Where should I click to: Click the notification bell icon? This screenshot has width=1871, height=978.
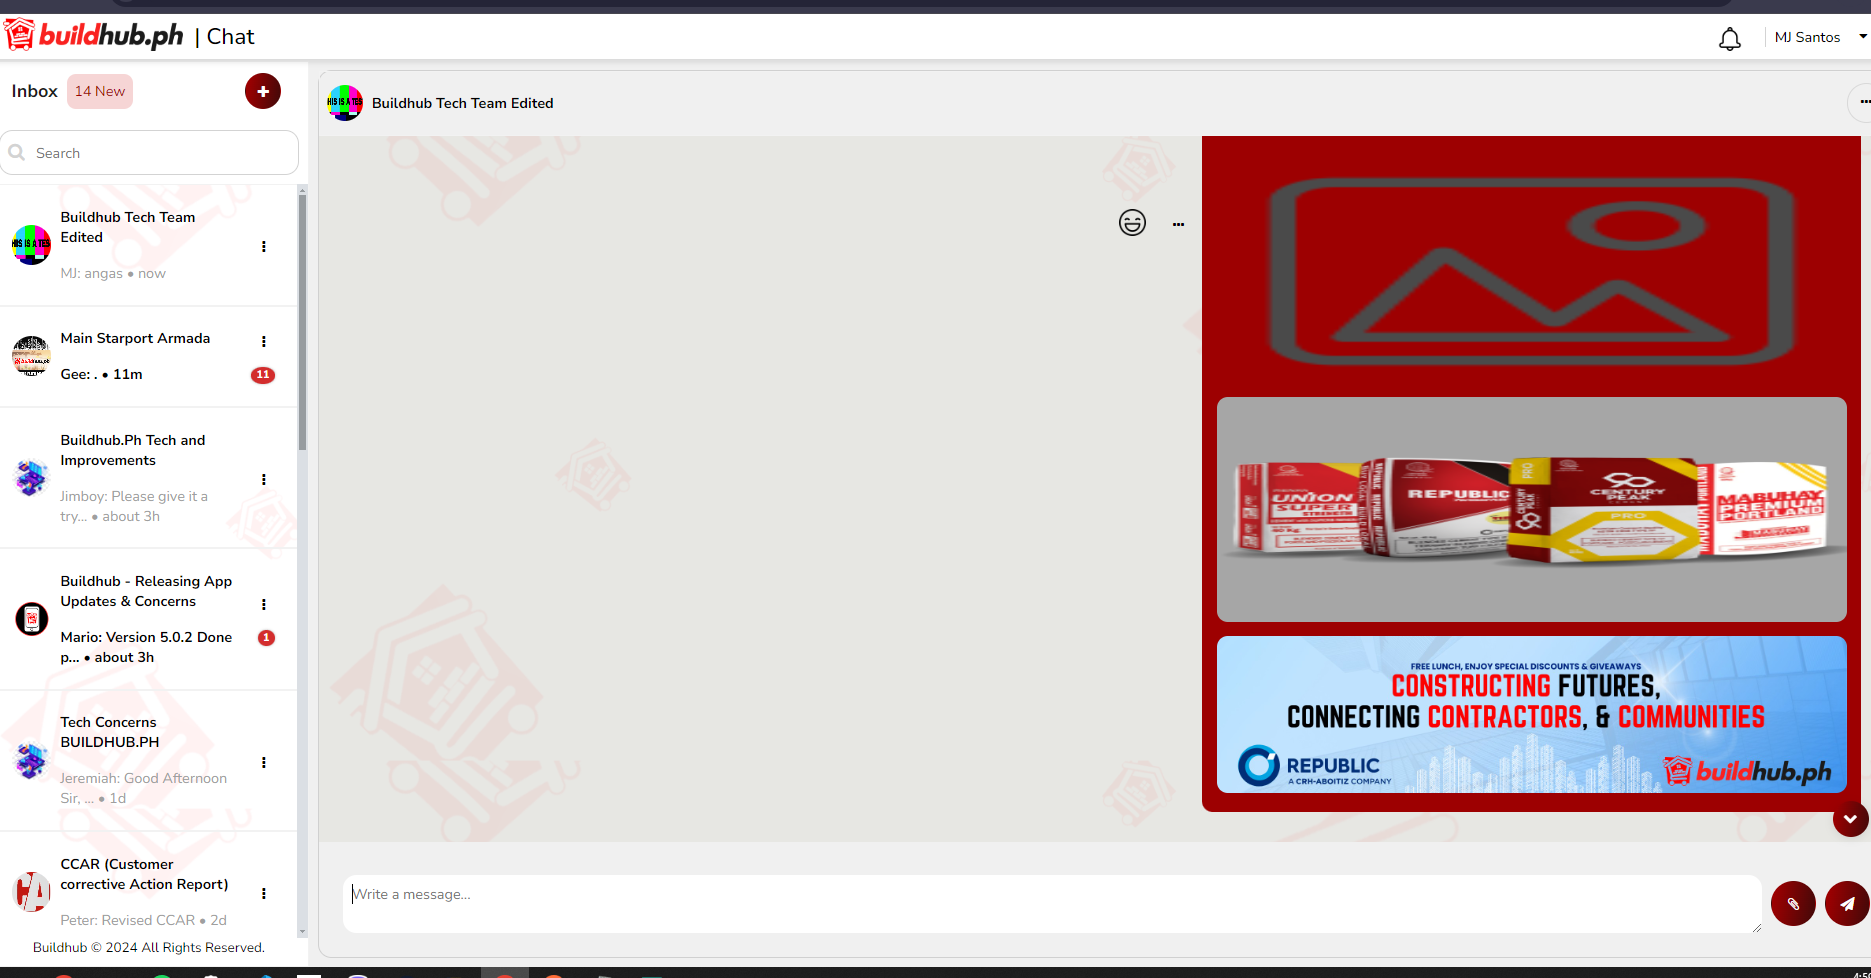click(1729, 39)
